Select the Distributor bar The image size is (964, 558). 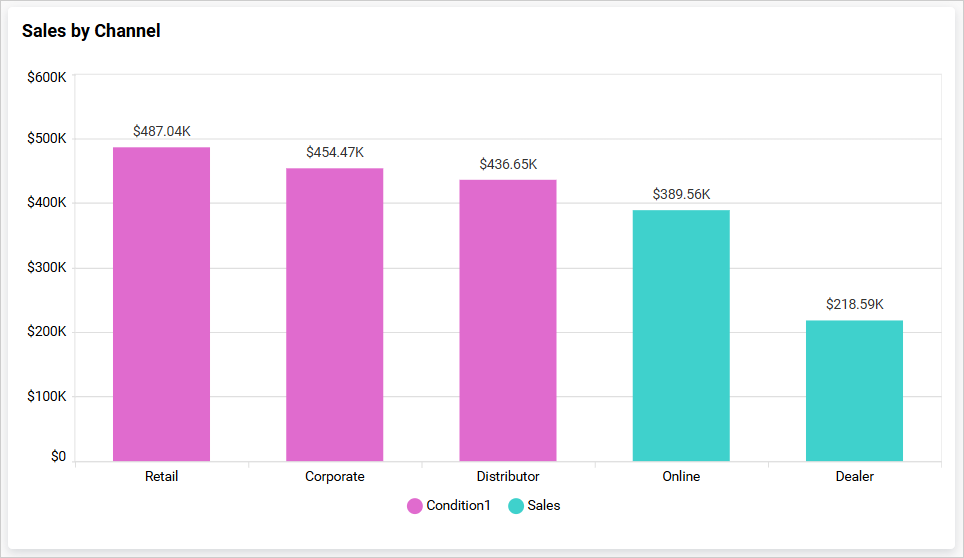click(508, 320)
